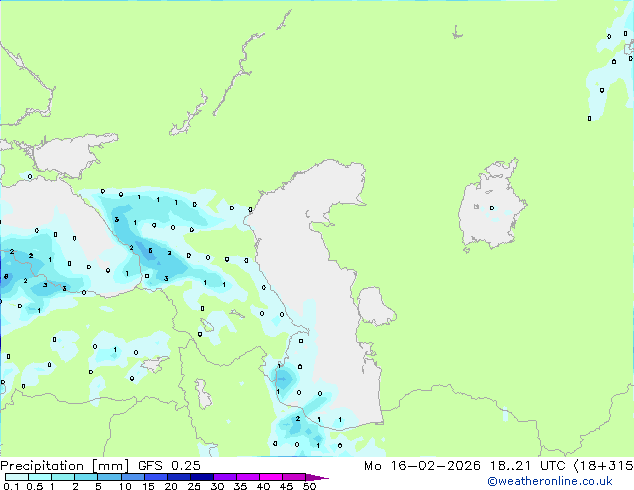The width and height of the screenshot is (634, 490).
Task: Click the legend value '25'
Action: click(x=194, y=486)
